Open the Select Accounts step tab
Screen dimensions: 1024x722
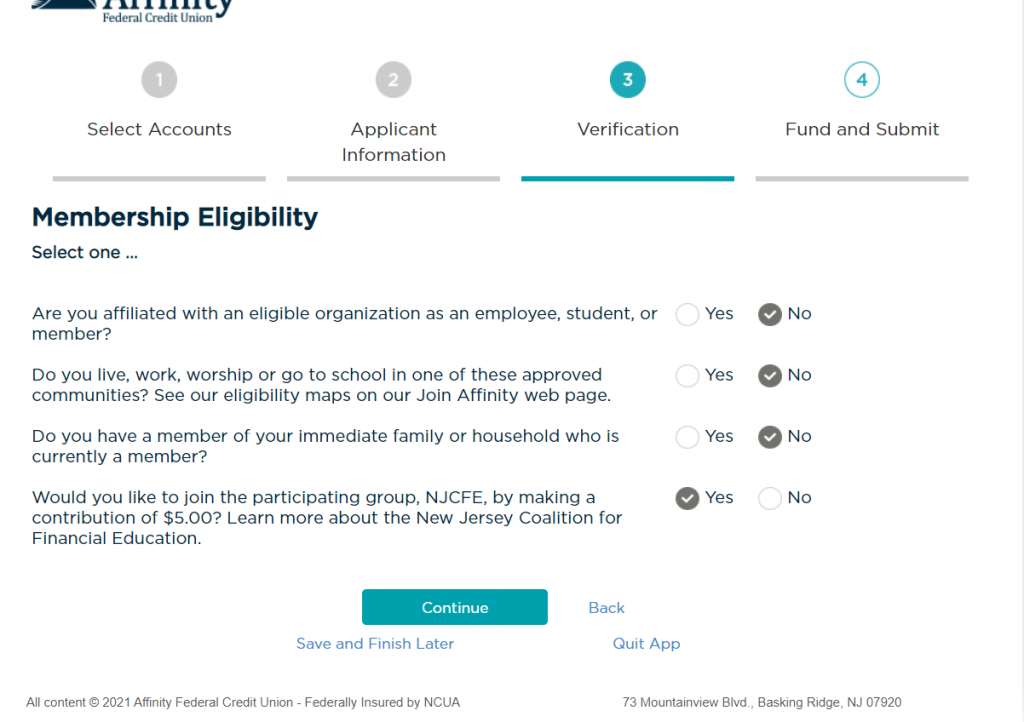(x=159, y=129)
